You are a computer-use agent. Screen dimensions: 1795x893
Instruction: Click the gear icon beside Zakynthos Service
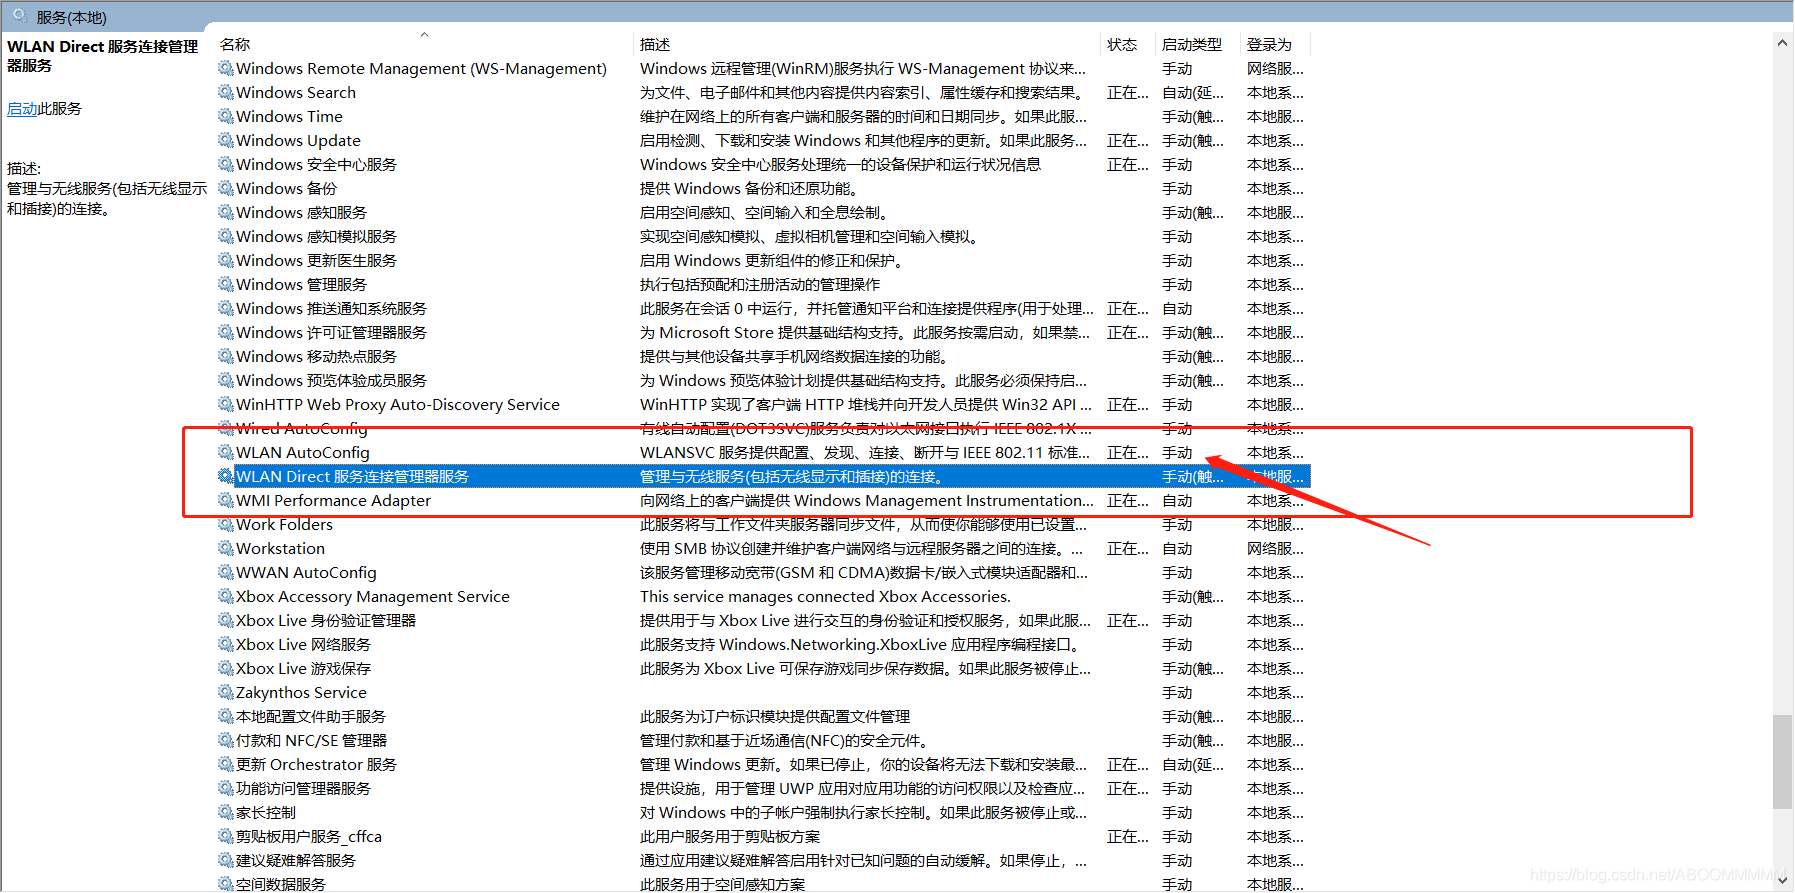pos(226,692)
